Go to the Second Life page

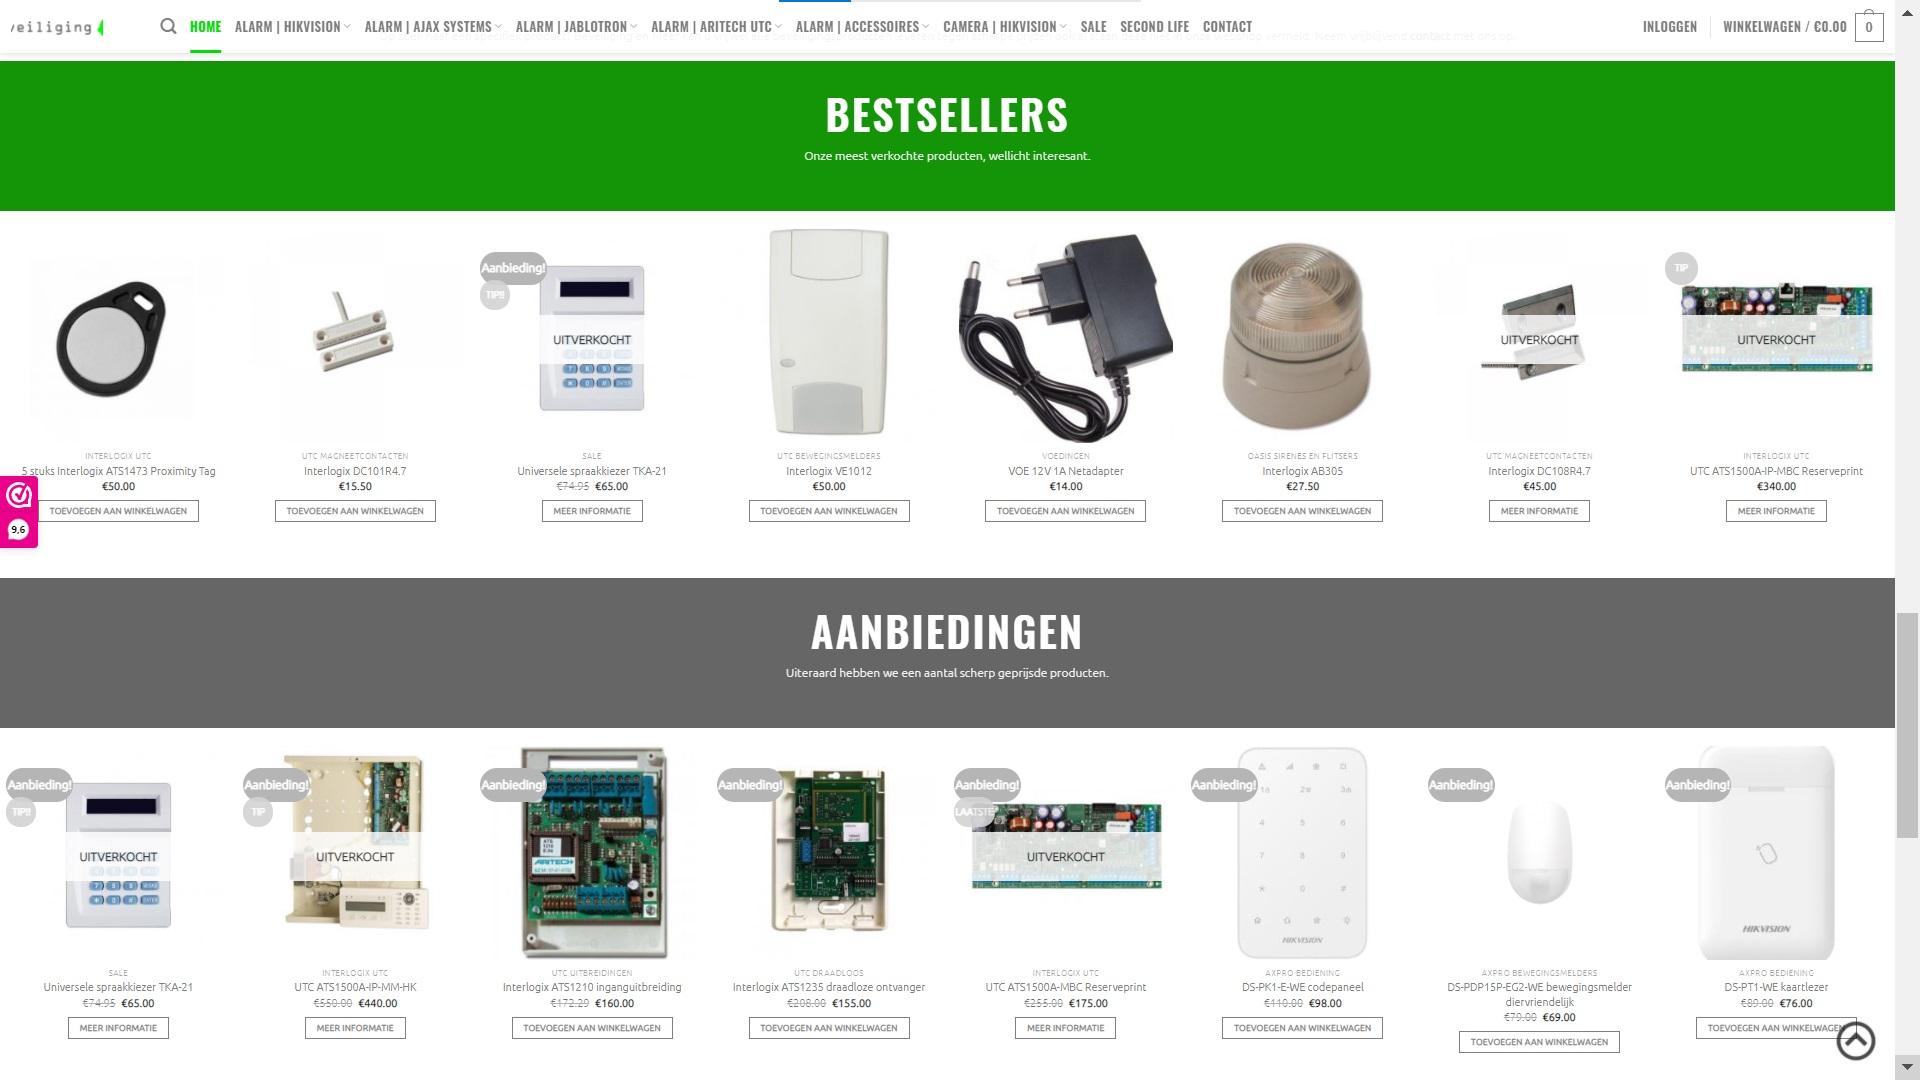[1154, 27]
